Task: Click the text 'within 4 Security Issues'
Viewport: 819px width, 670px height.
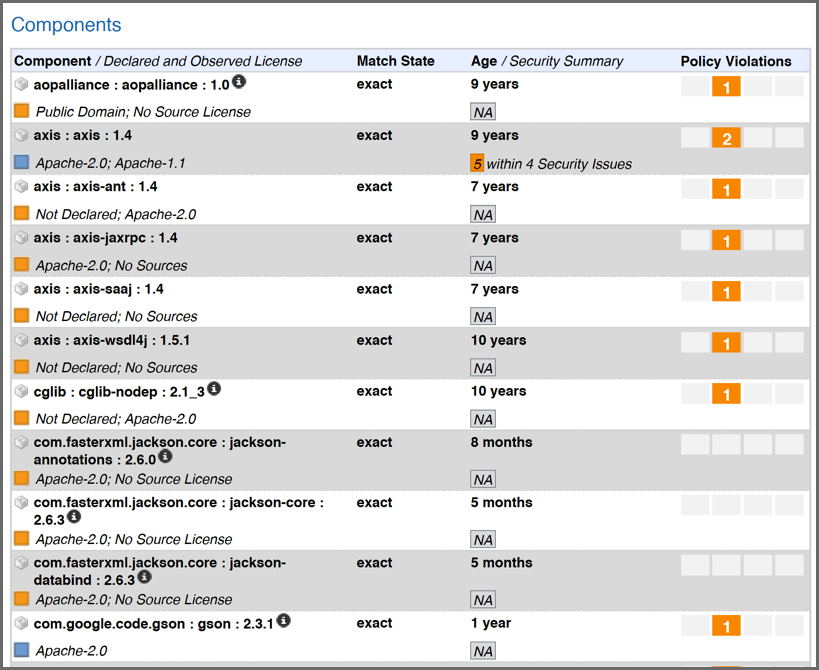Action: 559,164
